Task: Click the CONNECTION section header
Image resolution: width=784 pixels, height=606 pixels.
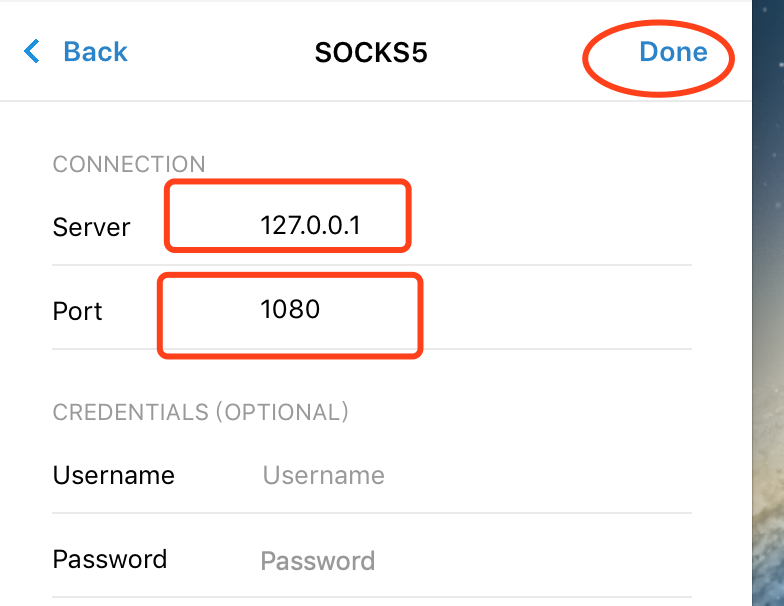Action: click(129, 165)
